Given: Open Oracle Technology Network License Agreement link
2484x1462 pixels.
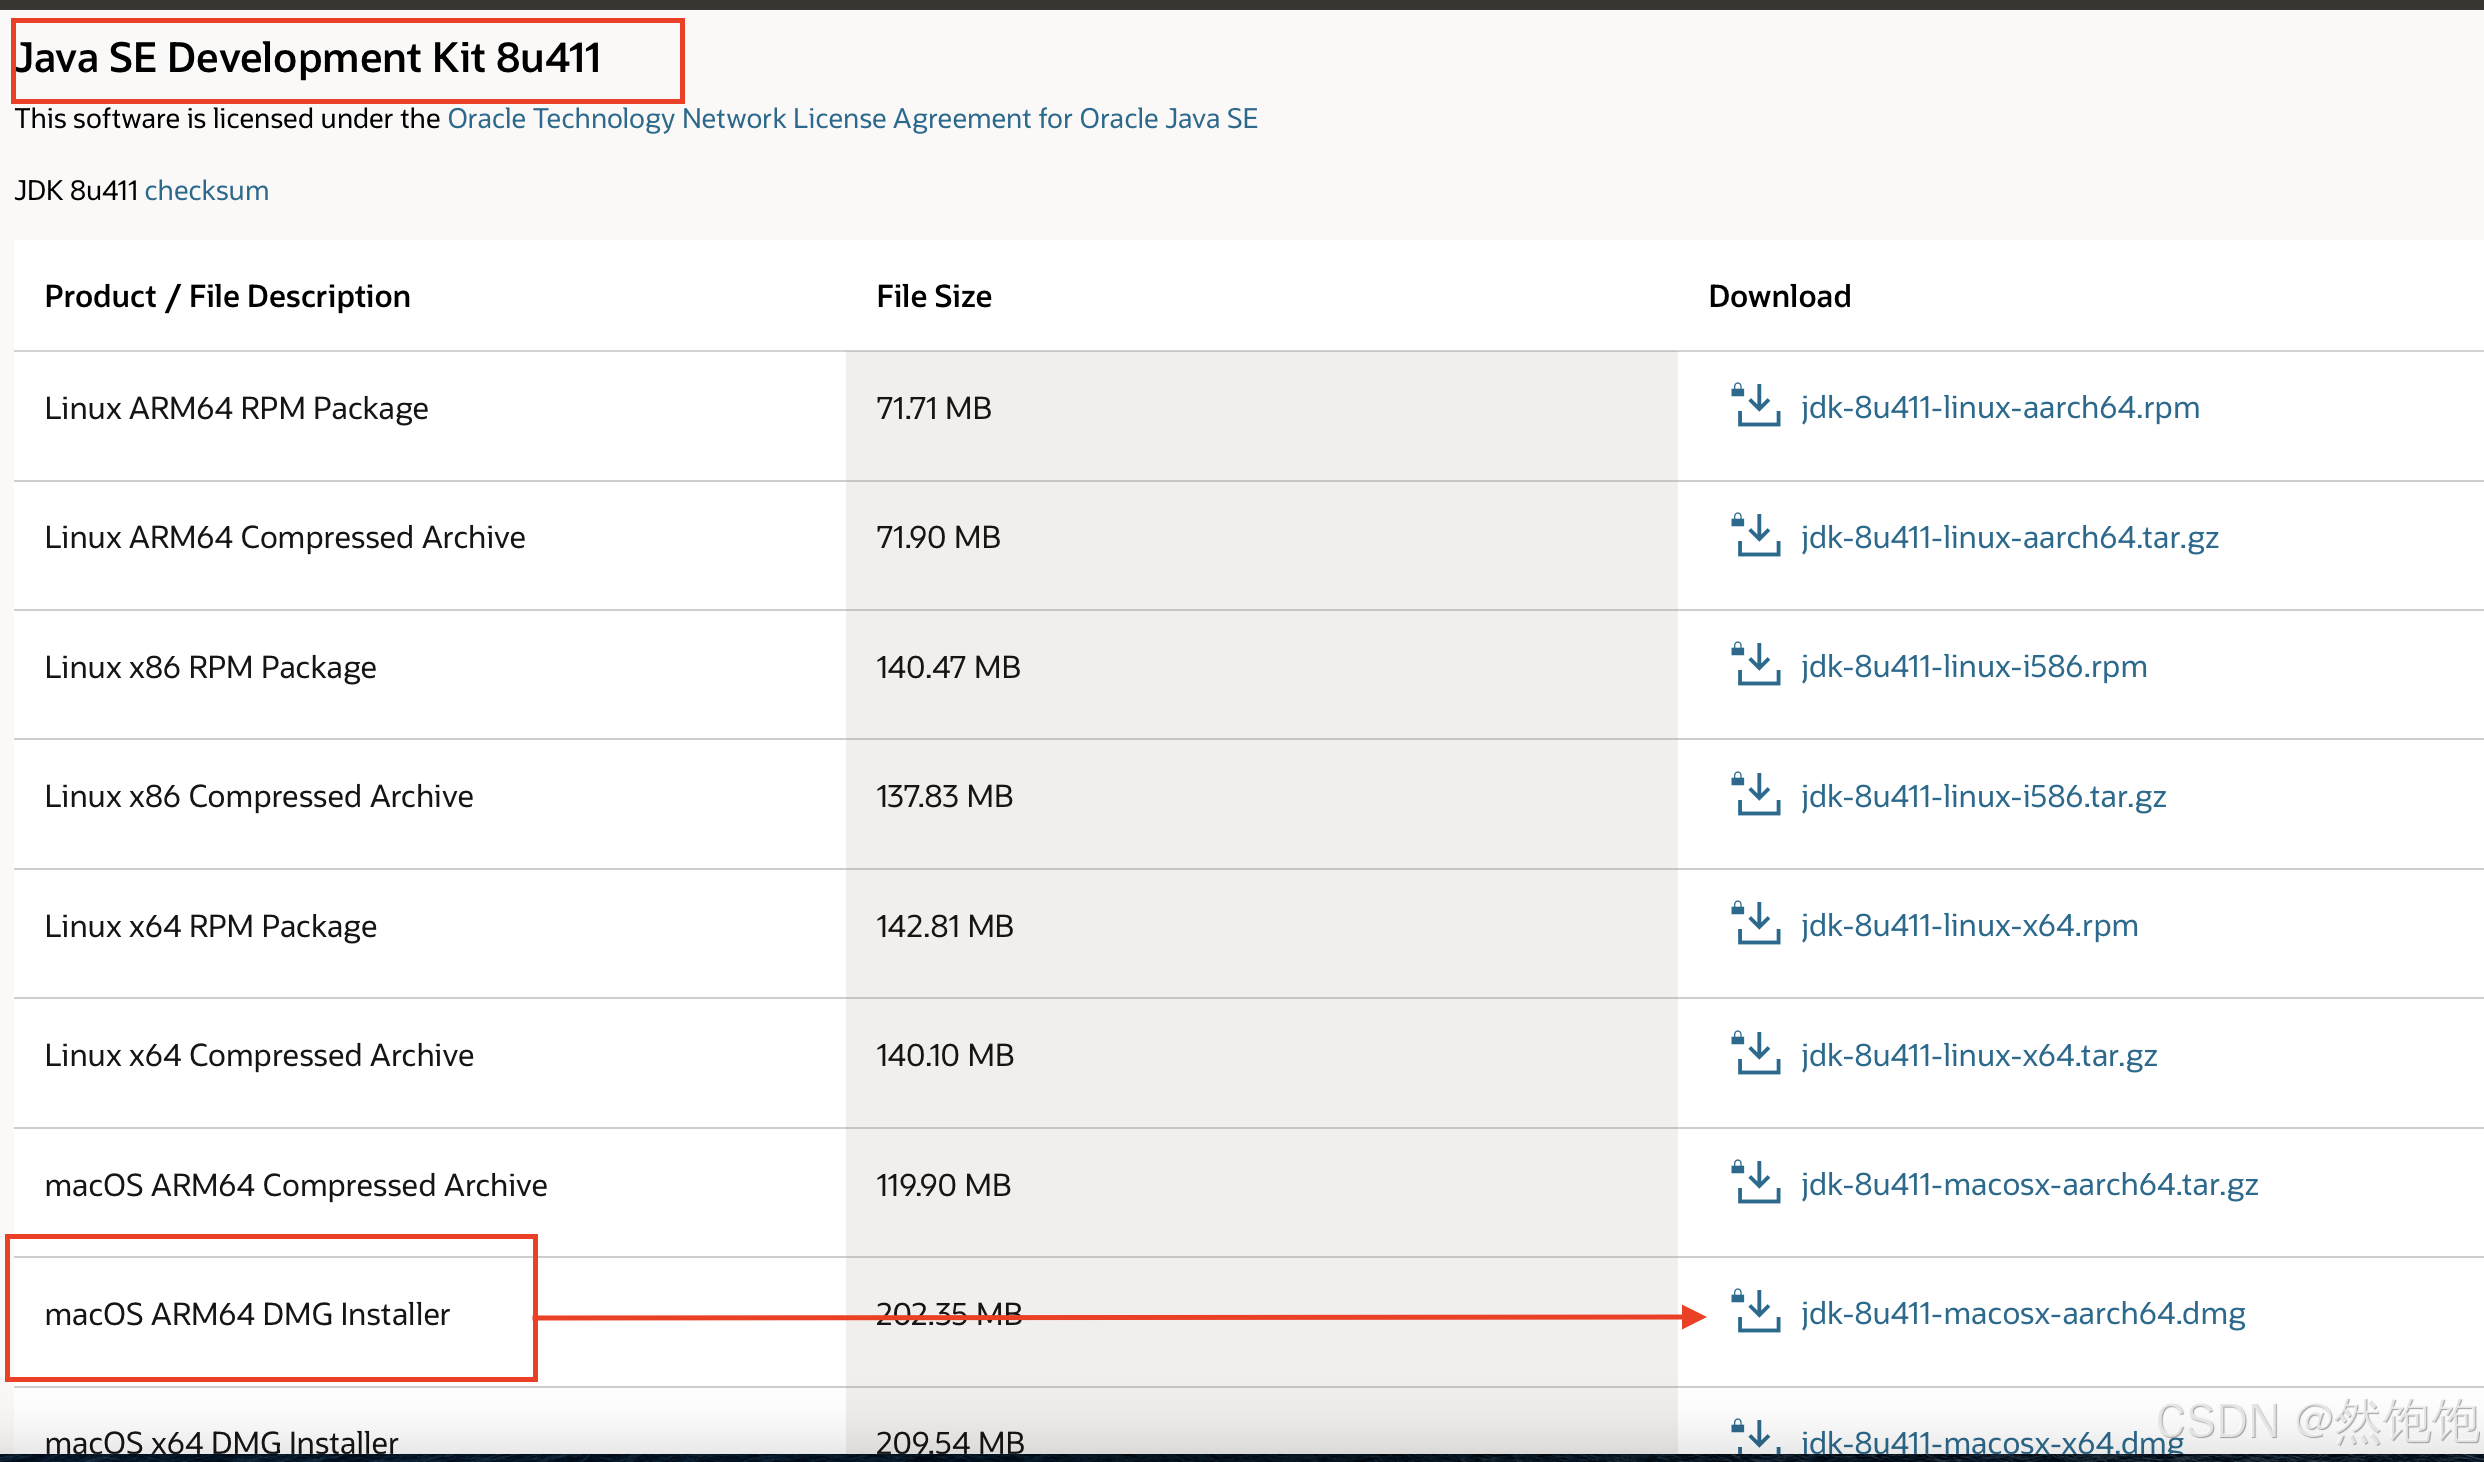Looking at the screenshot, I should [x=852, y=118].
